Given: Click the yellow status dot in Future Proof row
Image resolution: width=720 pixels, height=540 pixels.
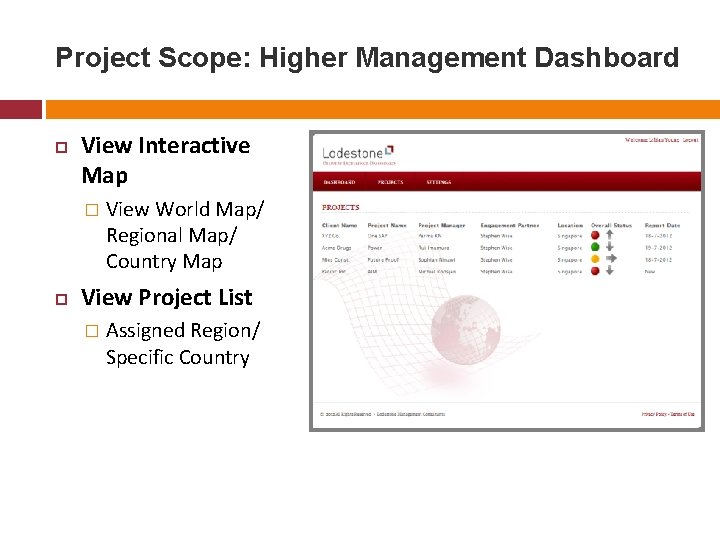Looking at the screenshot, I should (595, 259).
